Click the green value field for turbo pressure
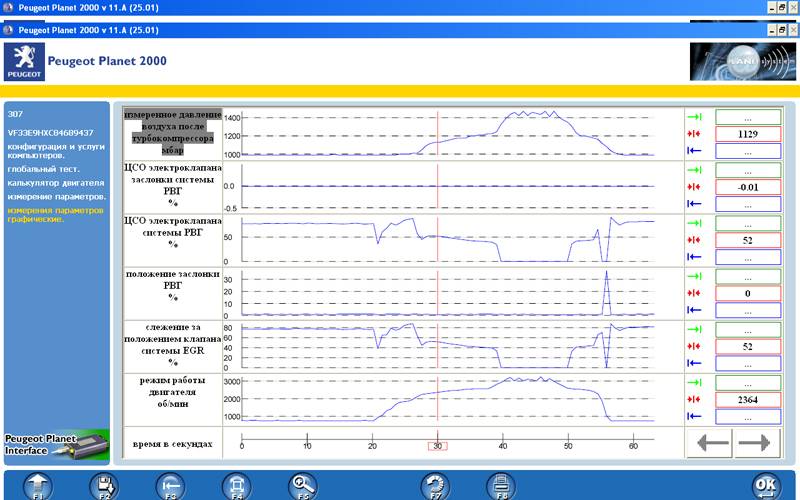 [747, 117]
